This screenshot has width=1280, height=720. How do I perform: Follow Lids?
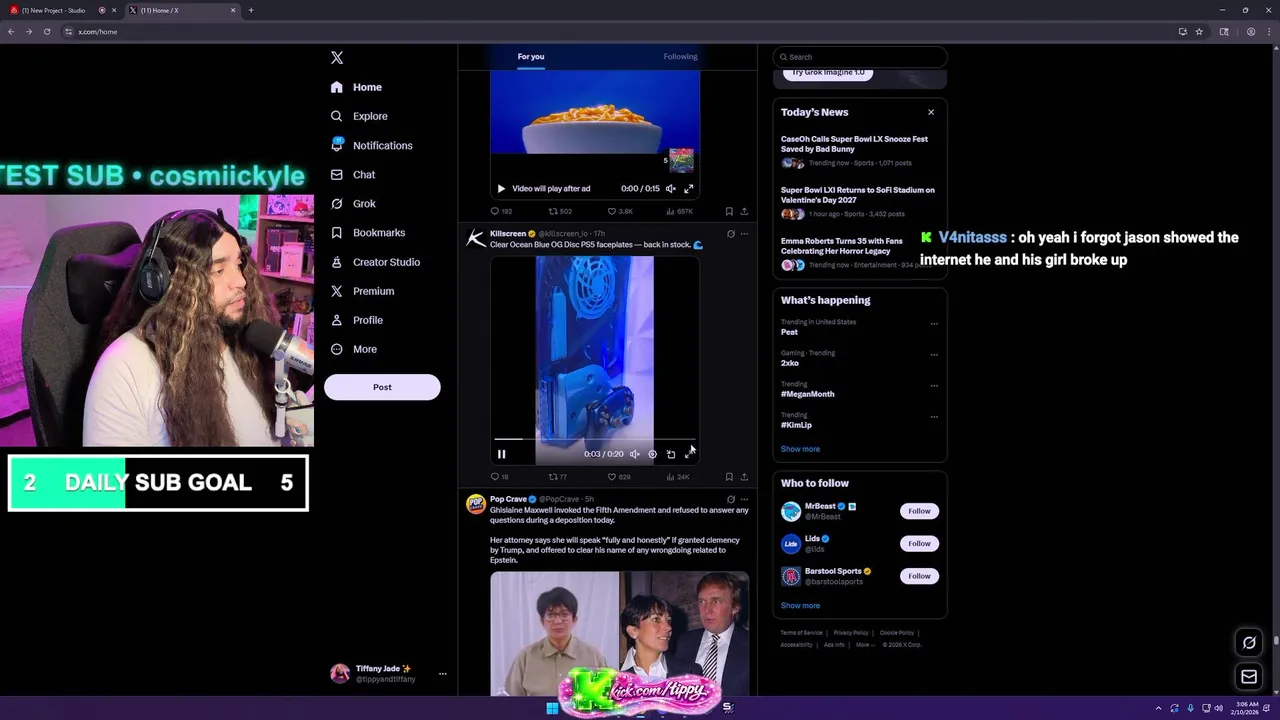919,543
